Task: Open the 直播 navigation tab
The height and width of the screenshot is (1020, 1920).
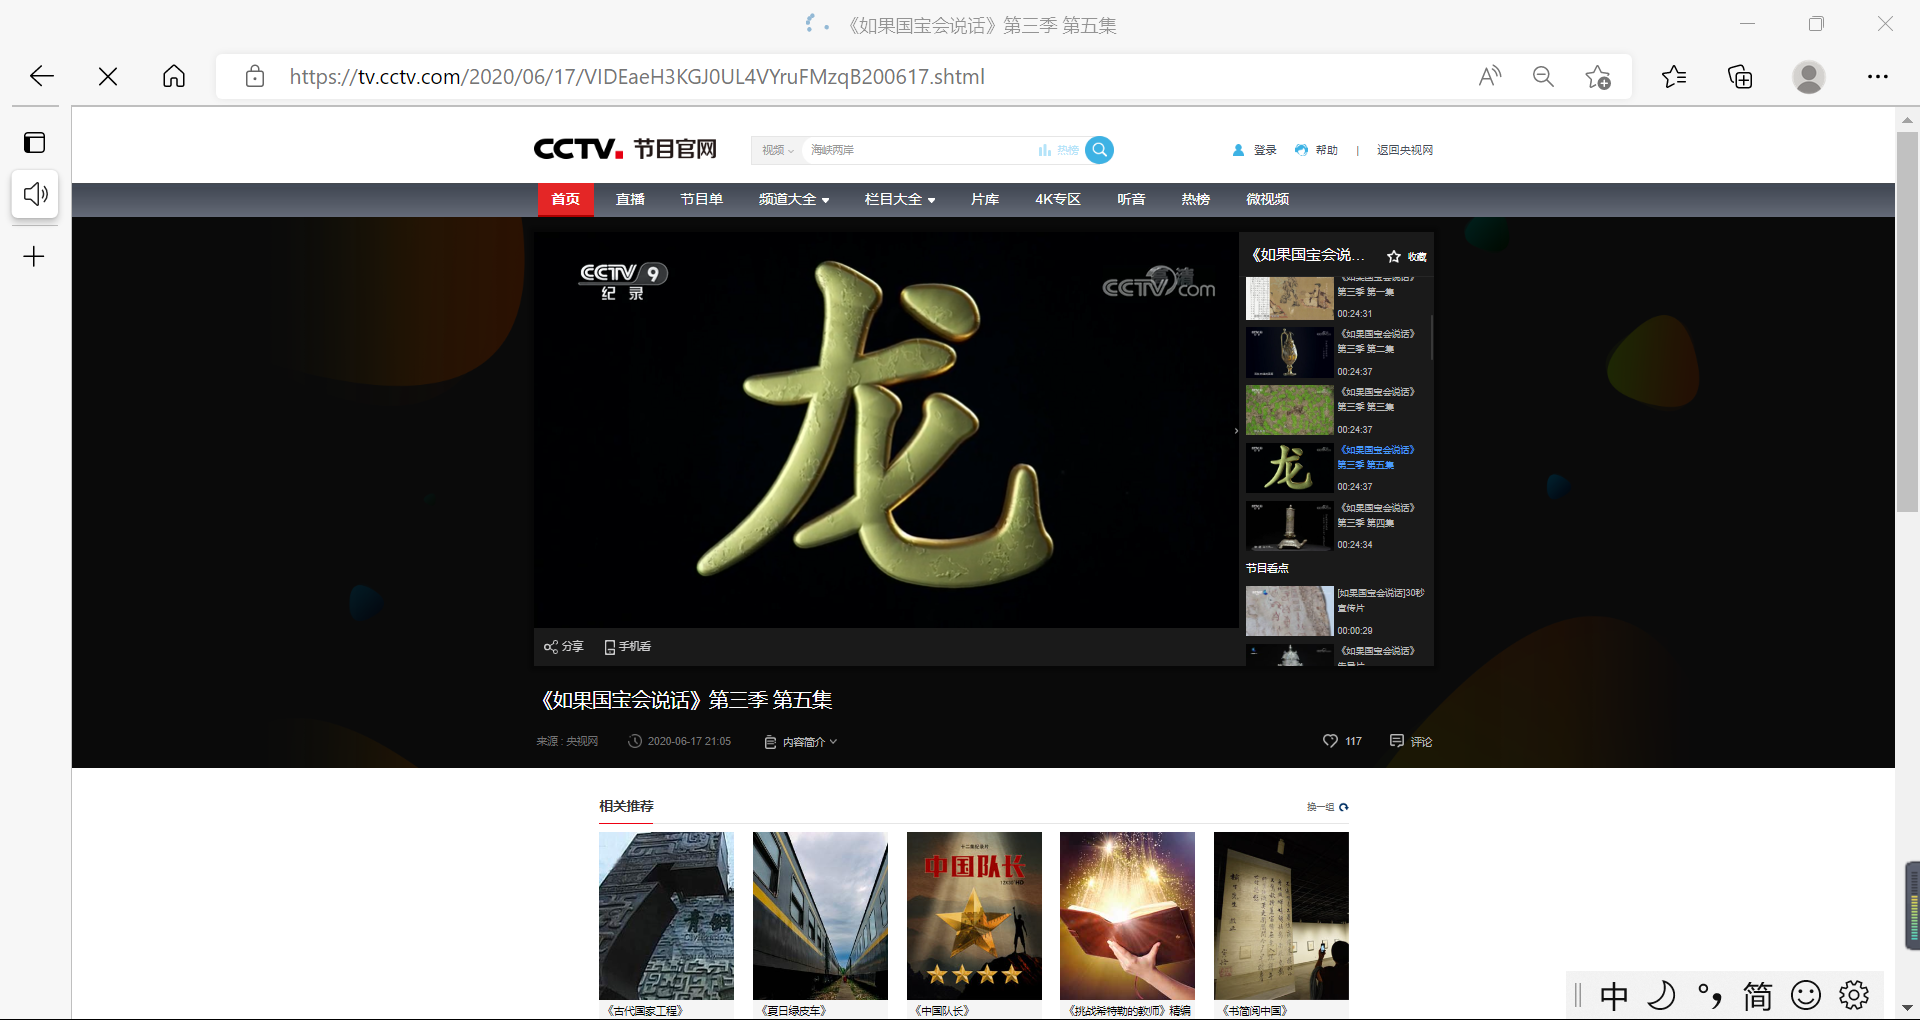Action: coord(630,200)
